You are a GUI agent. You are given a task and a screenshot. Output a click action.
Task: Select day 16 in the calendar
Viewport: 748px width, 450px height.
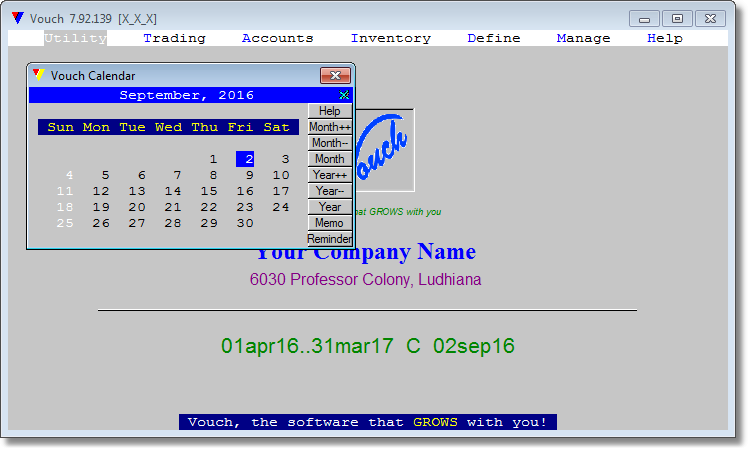245,191
